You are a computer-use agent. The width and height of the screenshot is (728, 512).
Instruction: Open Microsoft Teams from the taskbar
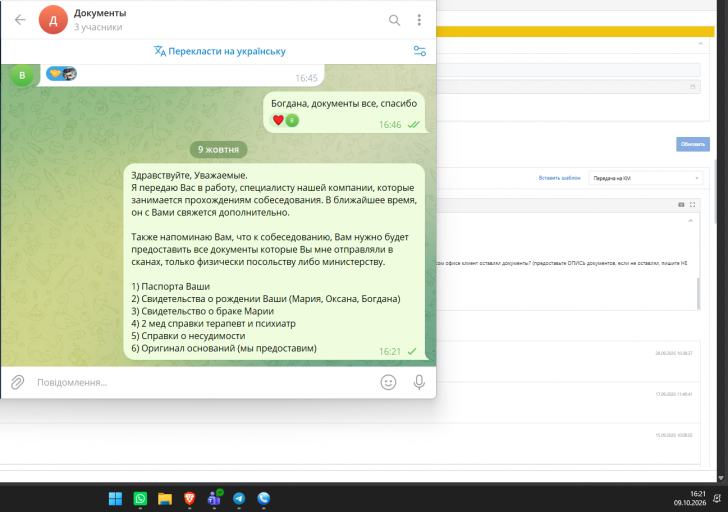pos(214,499)
